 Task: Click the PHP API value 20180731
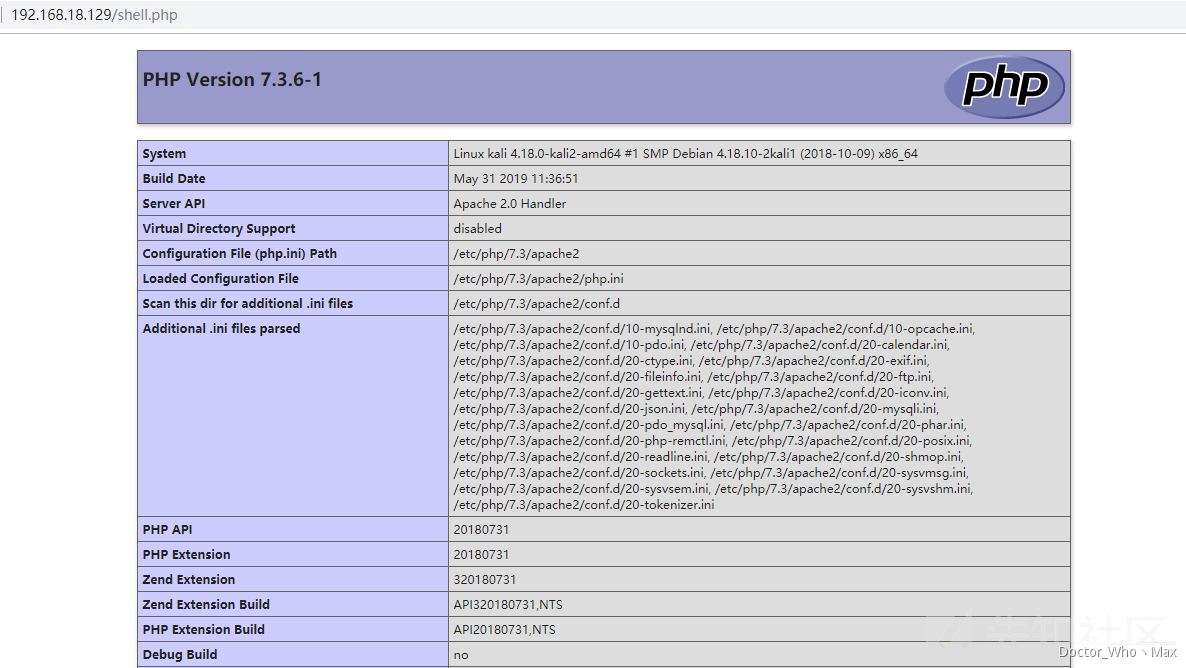click(481, 530)
